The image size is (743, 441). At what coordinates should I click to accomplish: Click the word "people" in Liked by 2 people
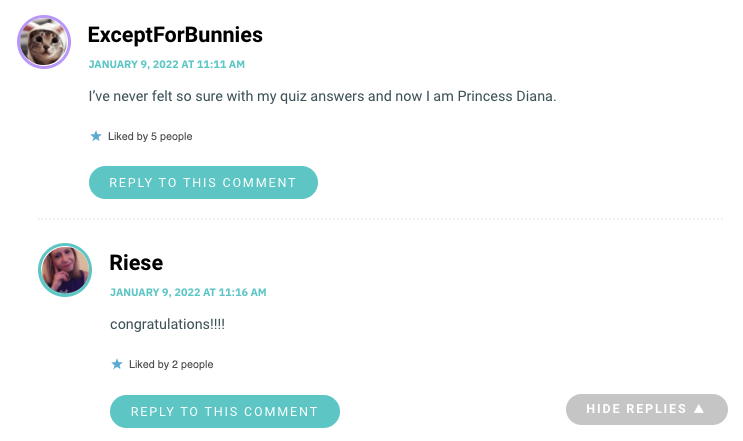click(x=197, y=365)
